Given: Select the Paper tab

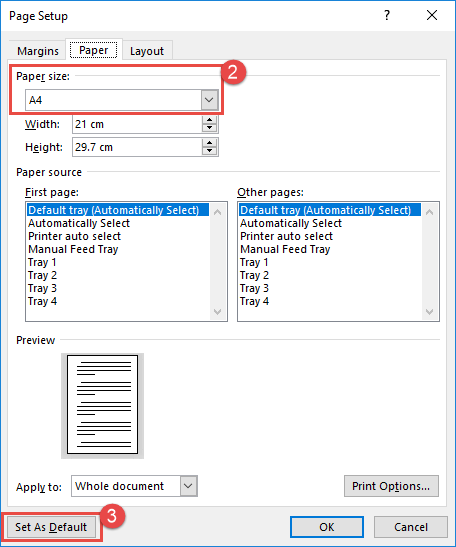Looking at the screenshot, I should click(94, 50).
